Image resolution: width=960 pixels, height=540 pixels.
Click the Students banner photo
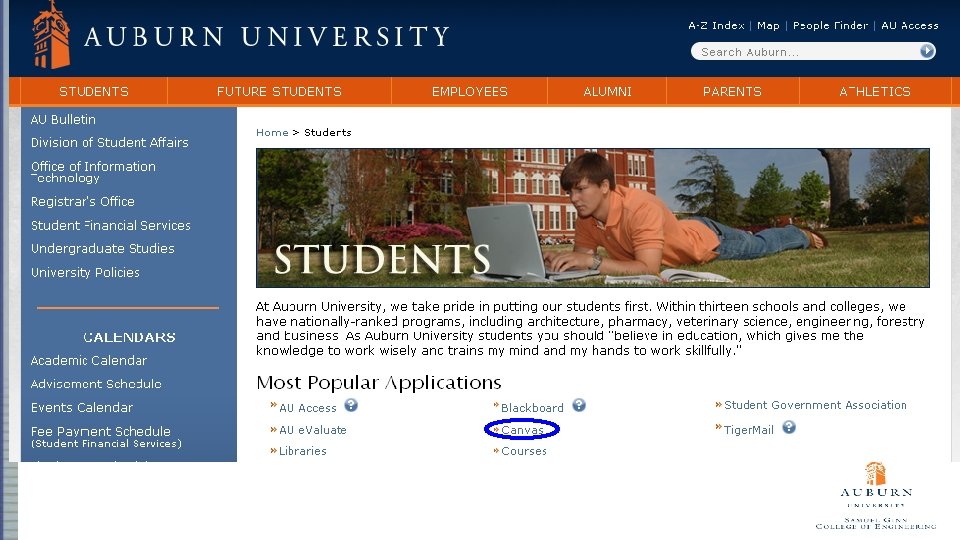click(593, 218)
